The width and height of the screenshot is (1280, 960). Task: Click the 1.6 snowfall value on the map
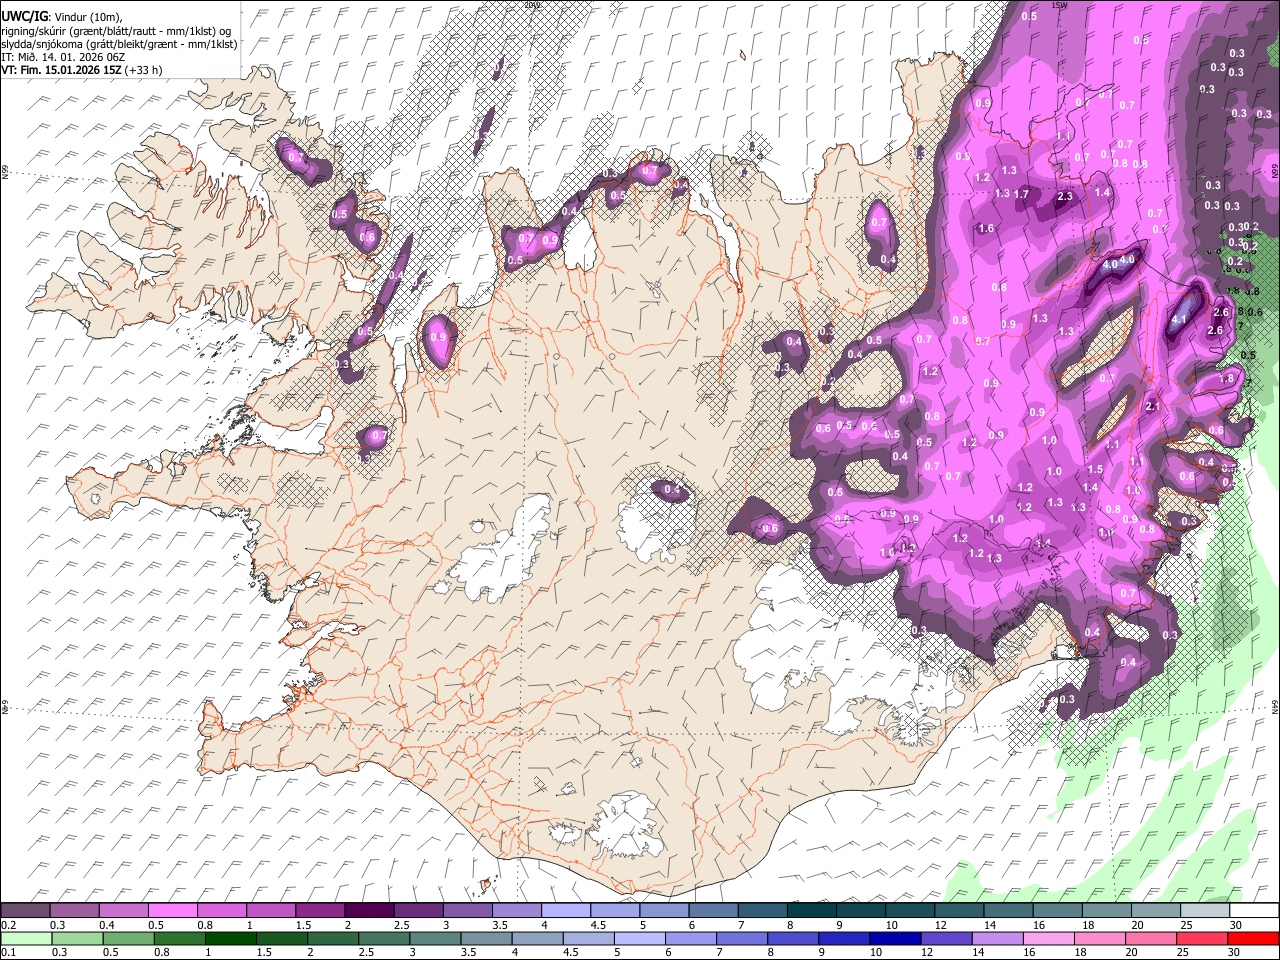tap(986, 228)
